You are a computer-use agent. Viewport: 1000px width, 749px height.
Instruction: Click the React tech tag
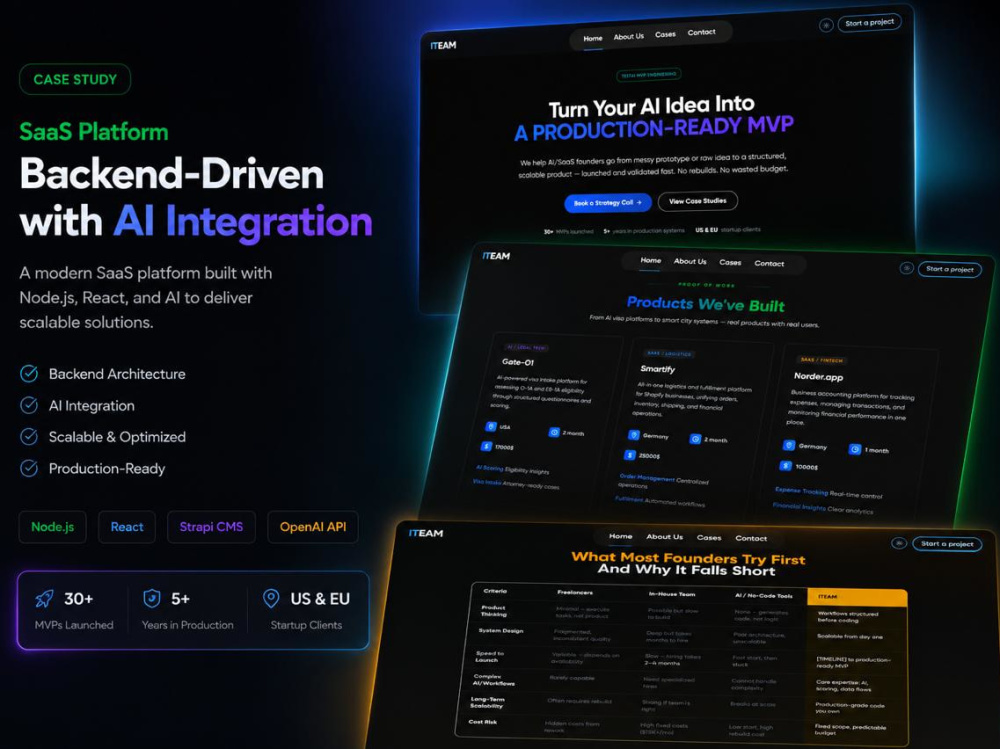pyautogui.click(x=127, y=527)
